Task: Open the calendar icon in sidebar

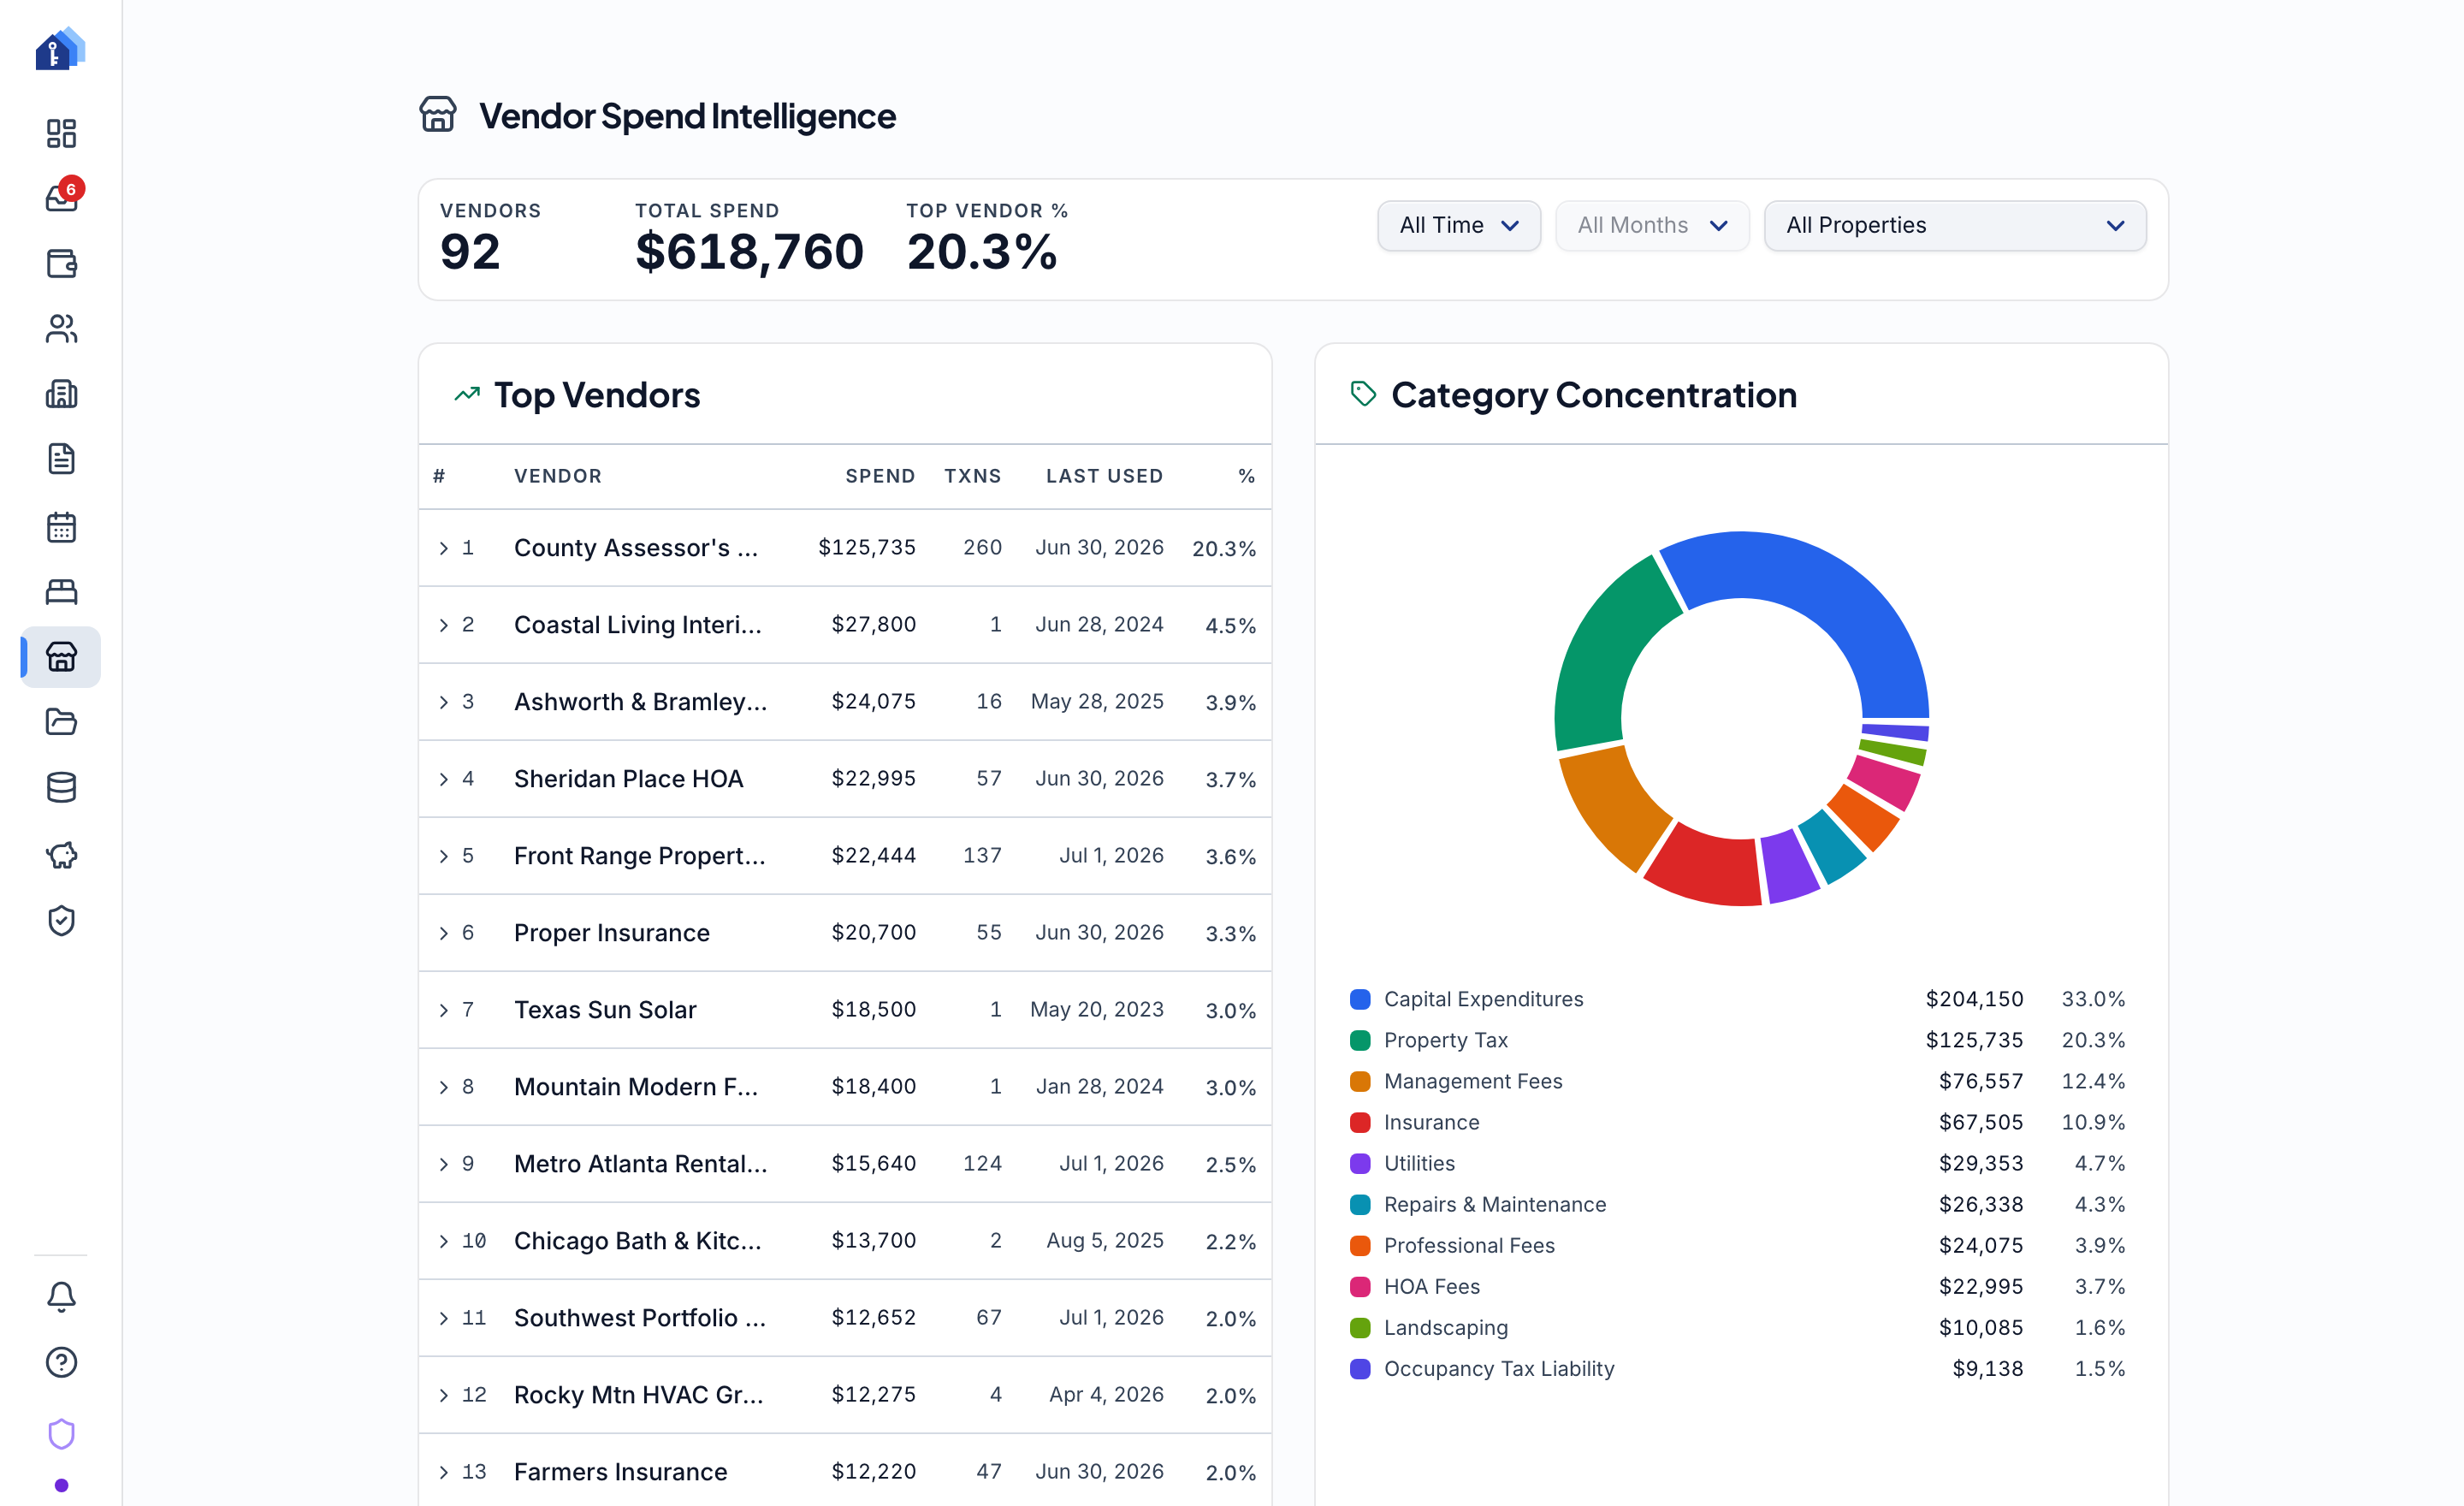Action: (x=61, y=527)
